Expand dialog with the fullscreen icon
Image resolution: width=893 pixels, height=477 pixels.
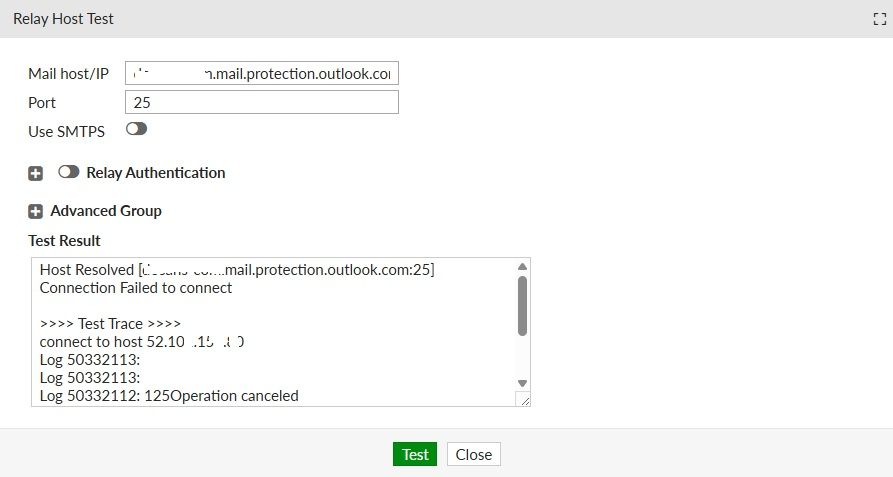click(x=878, y=19)
